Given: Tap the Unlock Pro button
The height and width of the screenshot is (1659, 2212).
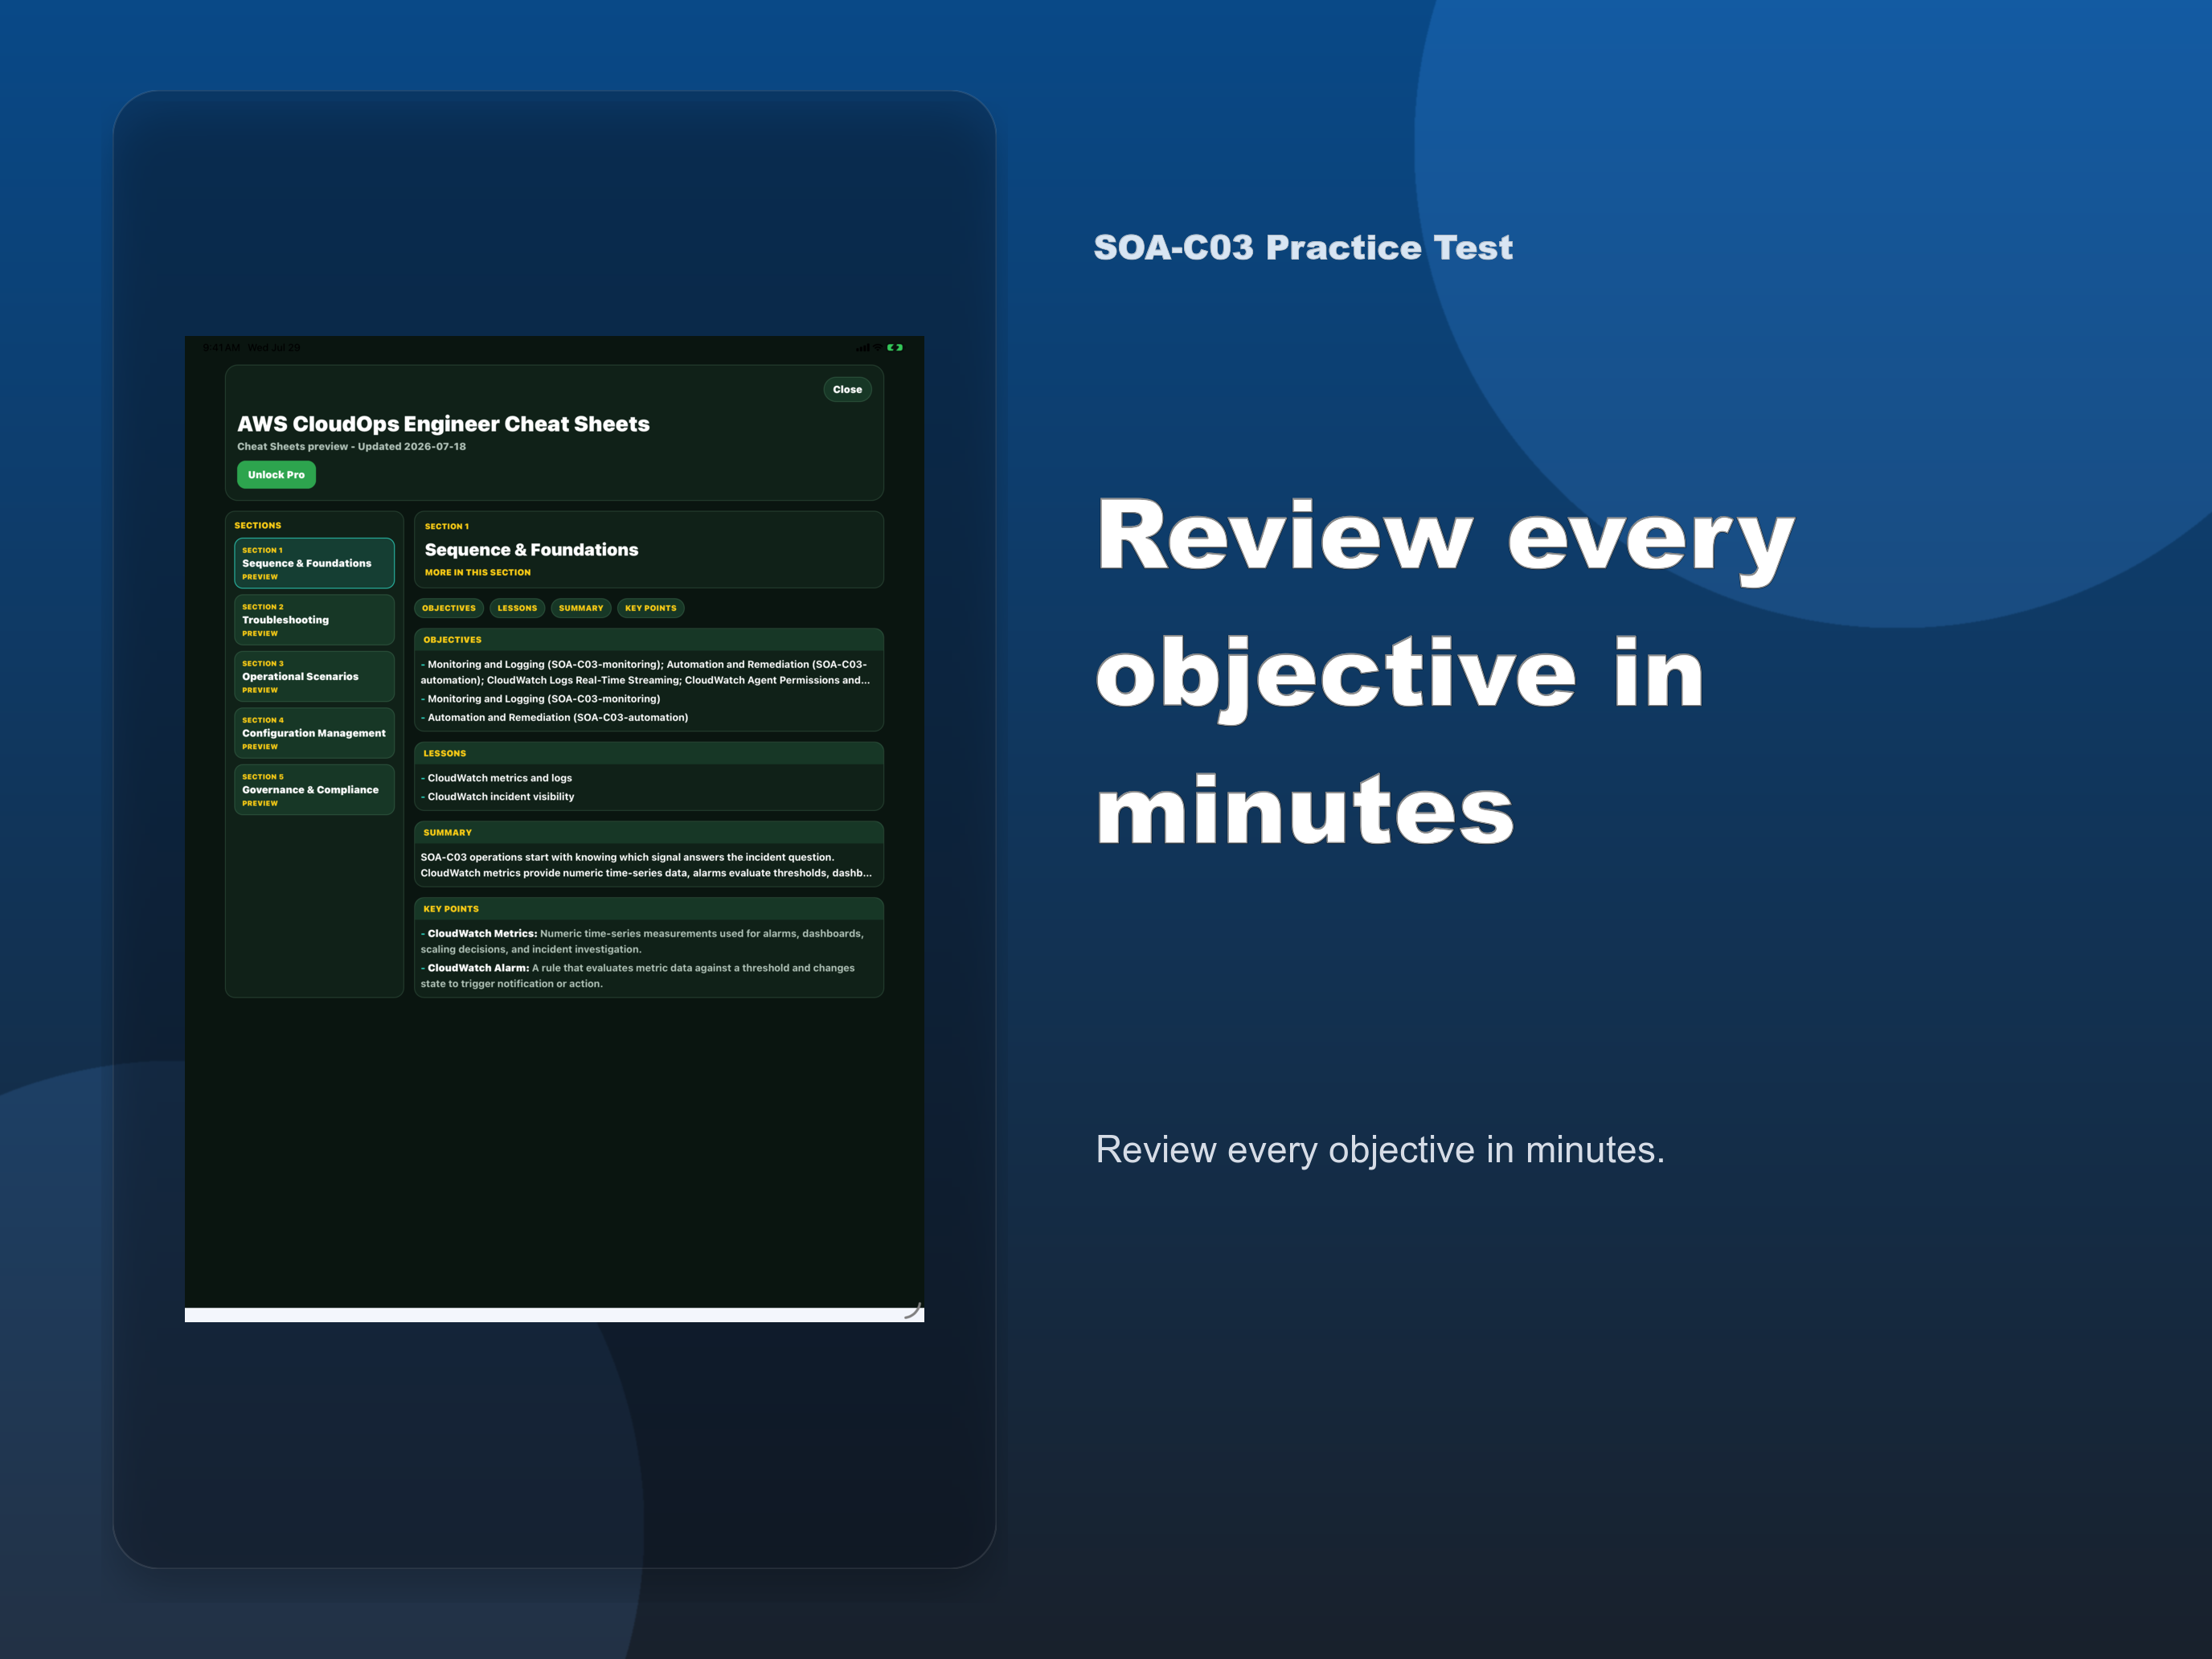Looking at the screenshot, I should point(276,475).
